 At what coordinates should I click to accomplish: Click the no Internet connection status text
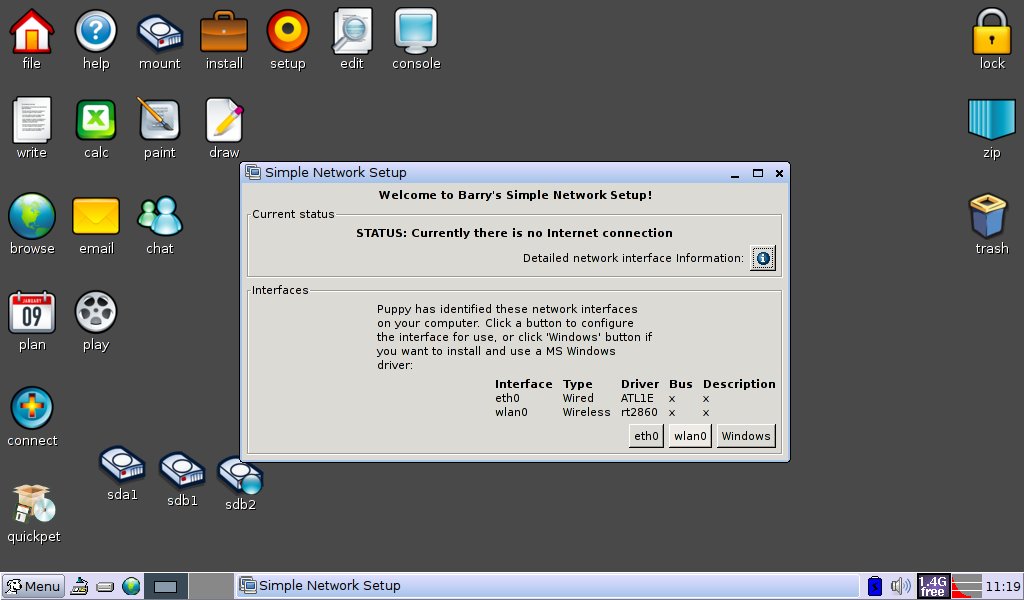[514, 233]
